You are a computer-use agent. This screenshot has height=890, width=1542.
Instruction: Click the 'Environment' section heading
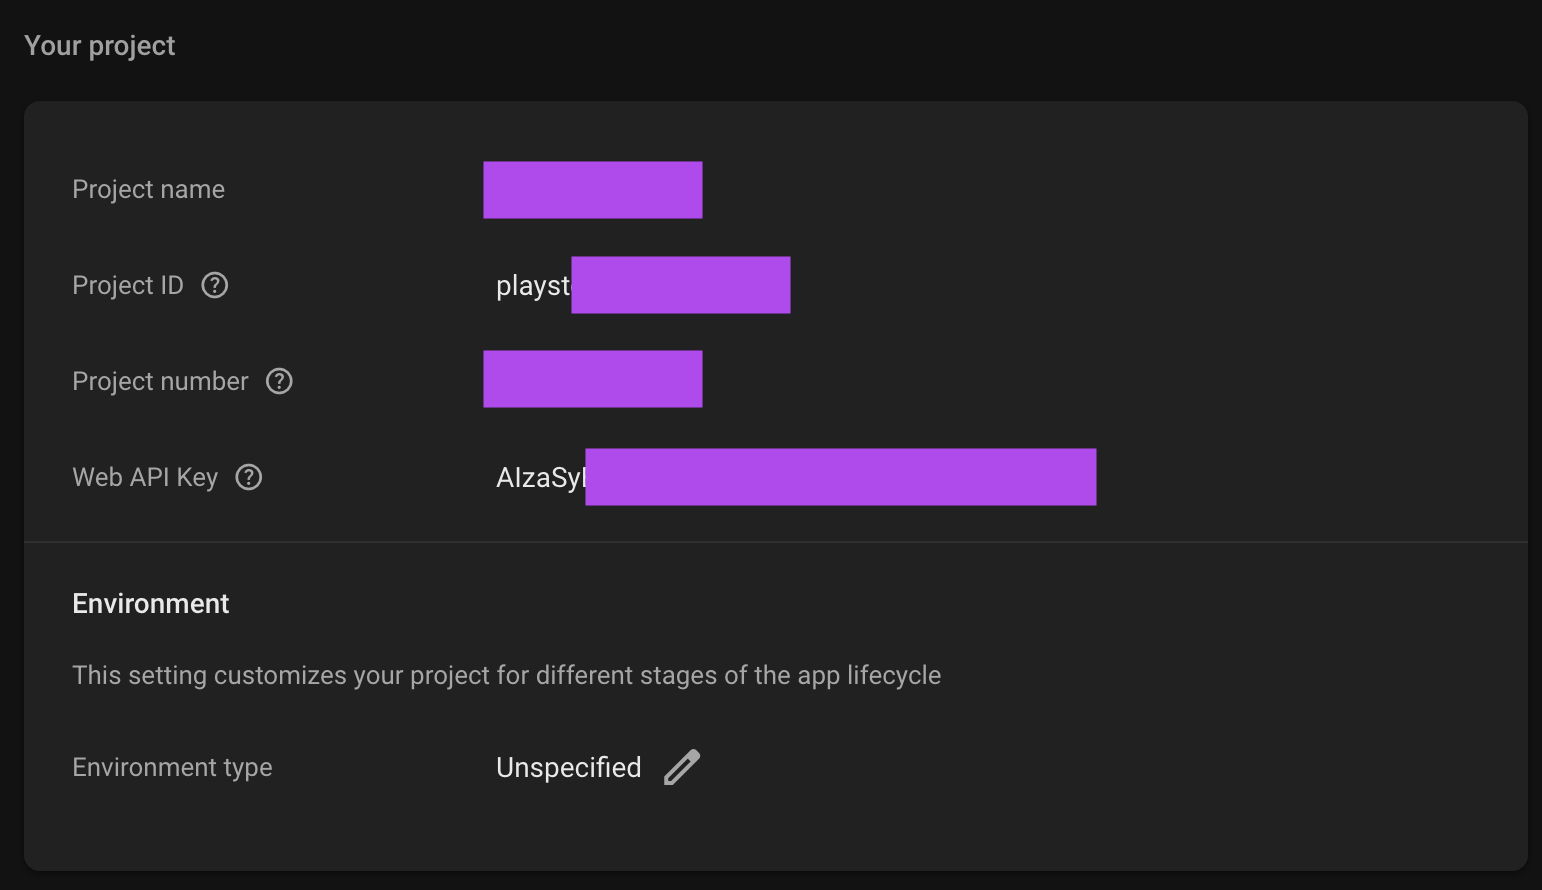(151, 603)
